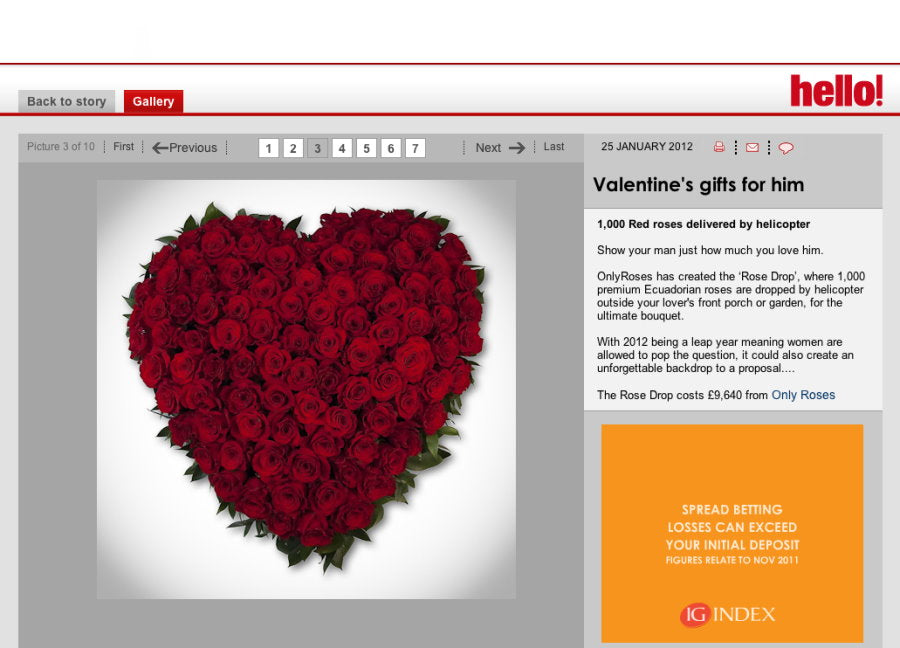
Task: Click the IG Index logo in ad
Action: tap(728, 615)
